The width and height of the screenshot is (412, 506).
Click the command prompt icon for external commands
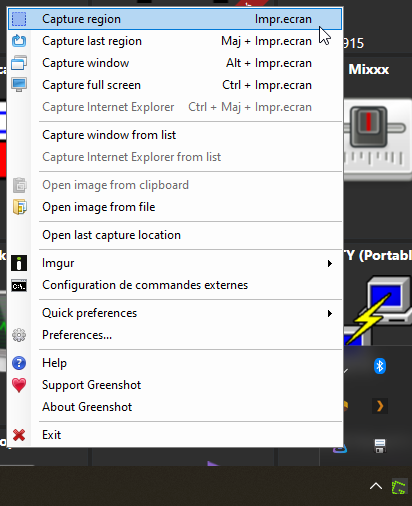19,286
